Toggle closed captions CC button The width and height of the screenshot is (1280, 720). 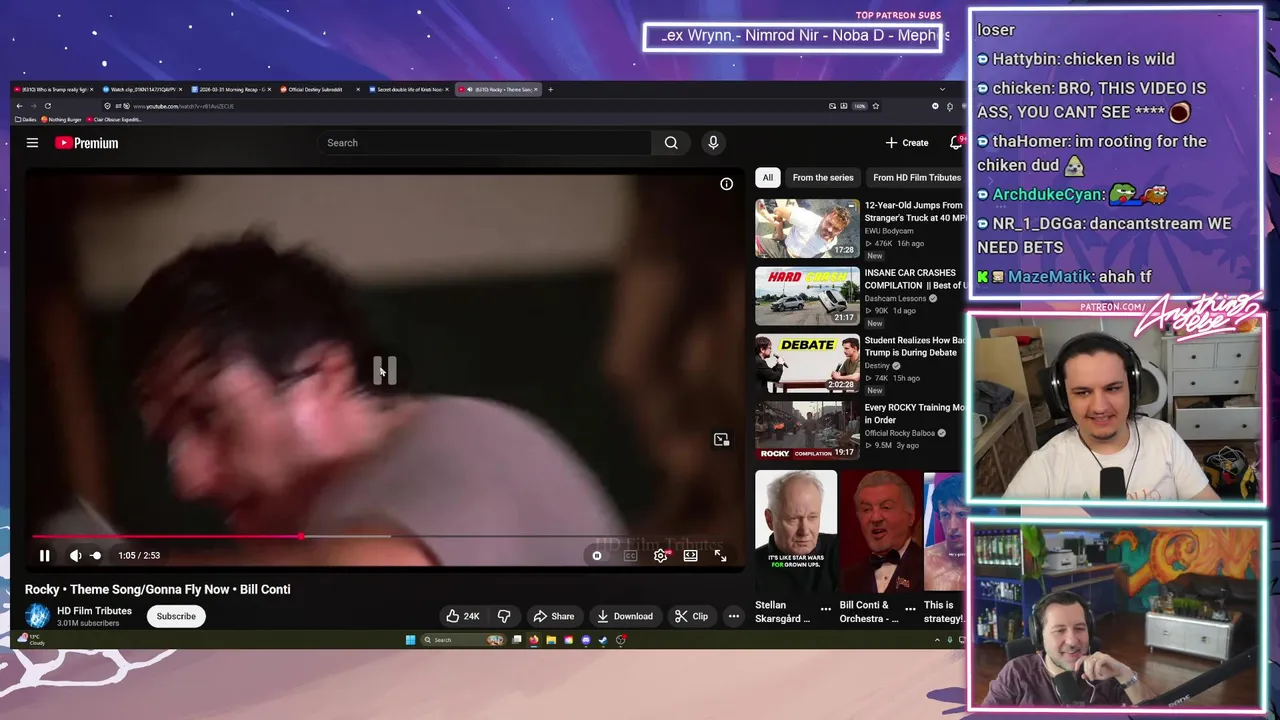click(x=630, y=556)
